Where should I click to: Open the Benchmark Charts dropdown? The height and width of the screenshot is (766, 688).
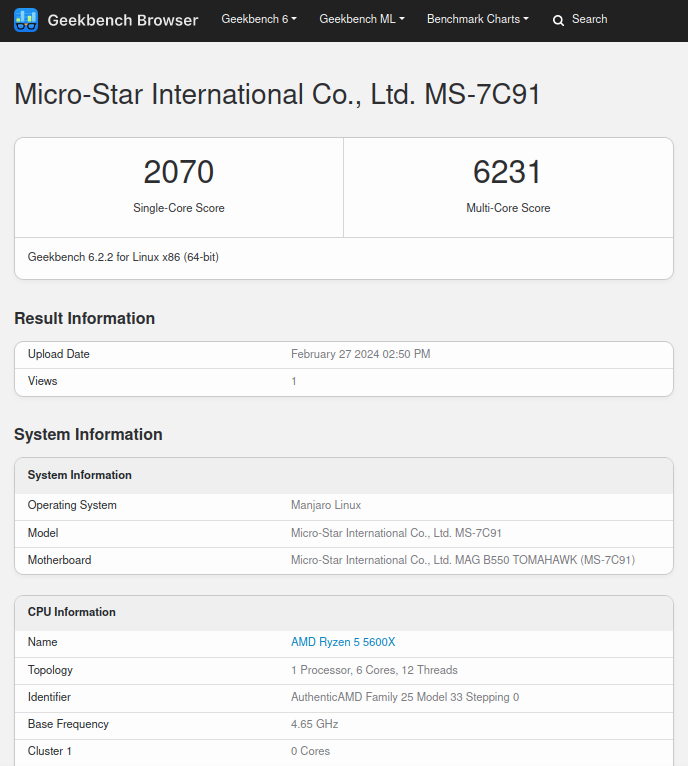(x=478, y=19)
